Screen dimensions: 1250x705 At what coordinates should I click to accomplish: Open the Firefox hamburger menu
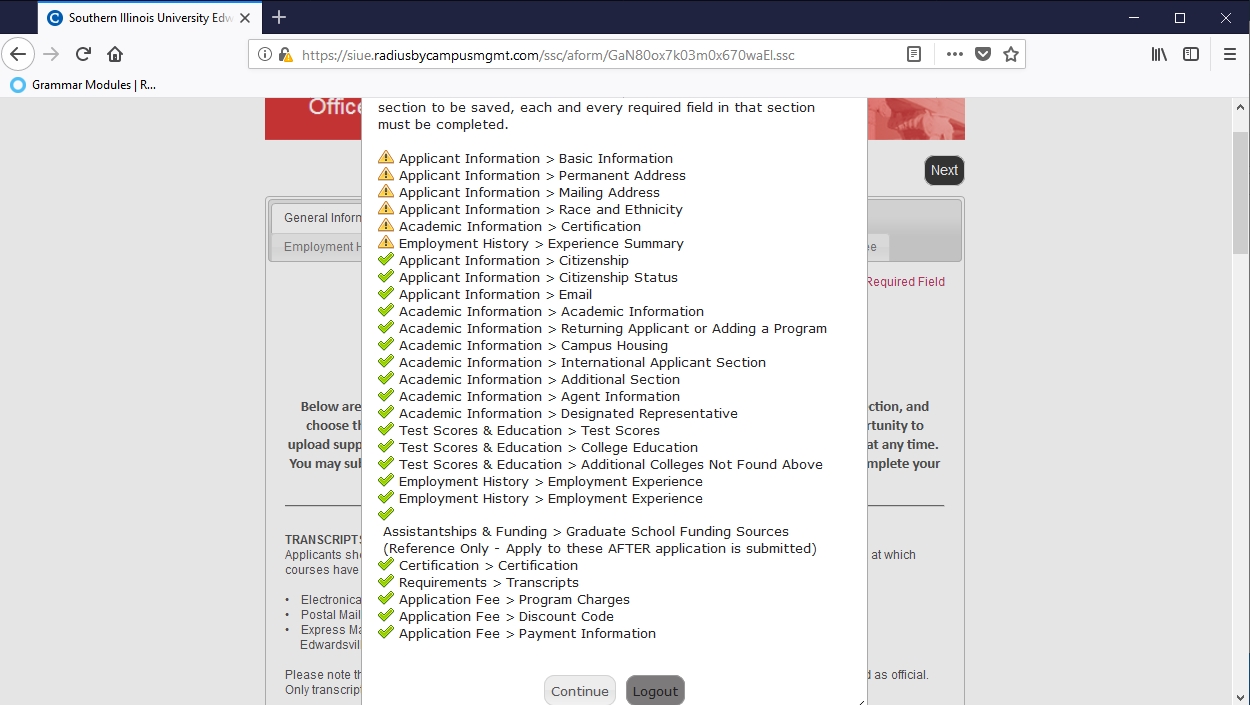1230,55
